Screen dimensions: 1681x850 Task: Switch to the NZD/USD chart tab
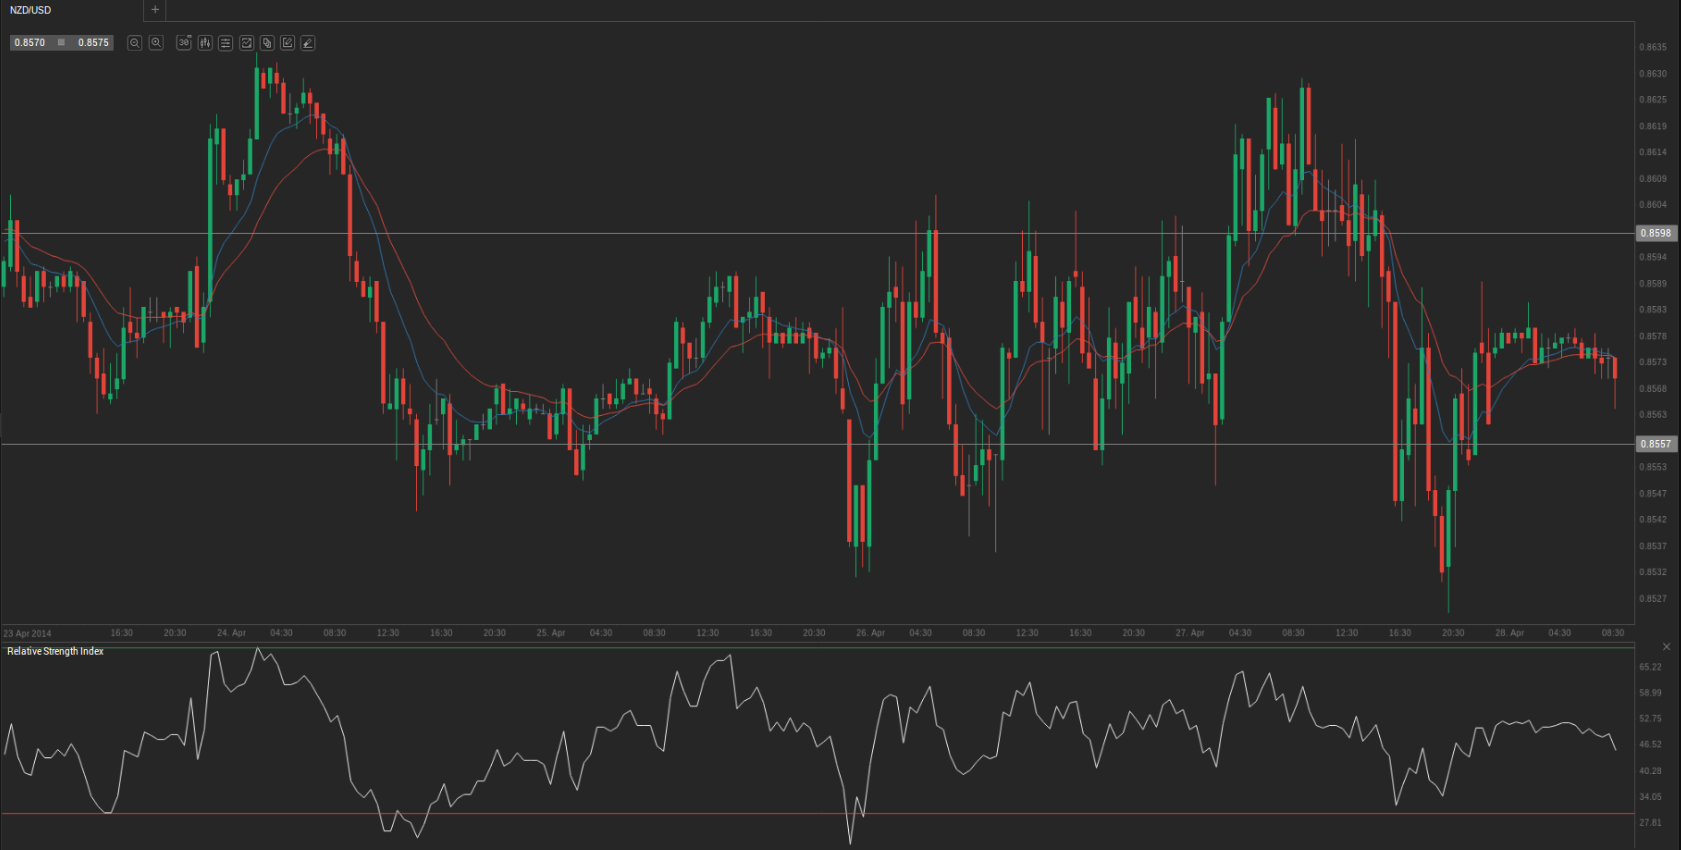point(31,10)
